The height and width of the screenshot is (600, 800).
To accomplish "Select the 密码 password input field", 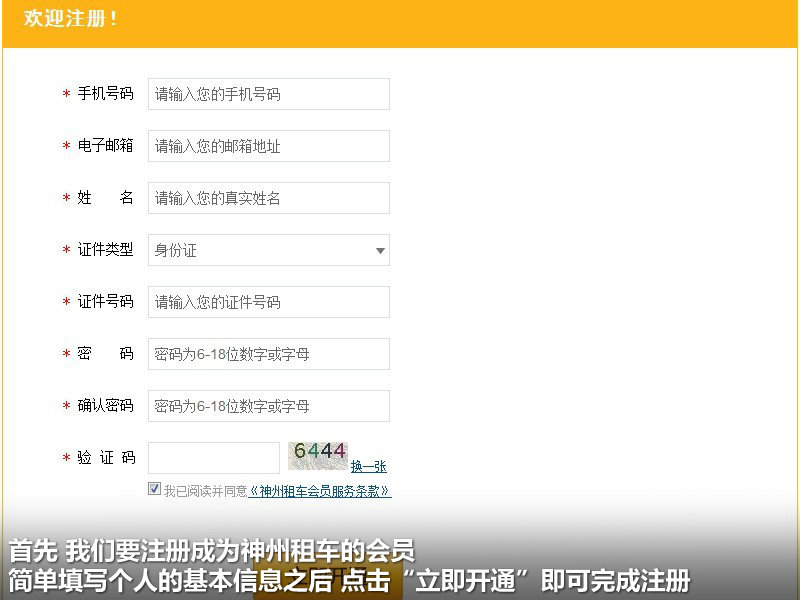I will pyautogui.click(x=269, y=354).
